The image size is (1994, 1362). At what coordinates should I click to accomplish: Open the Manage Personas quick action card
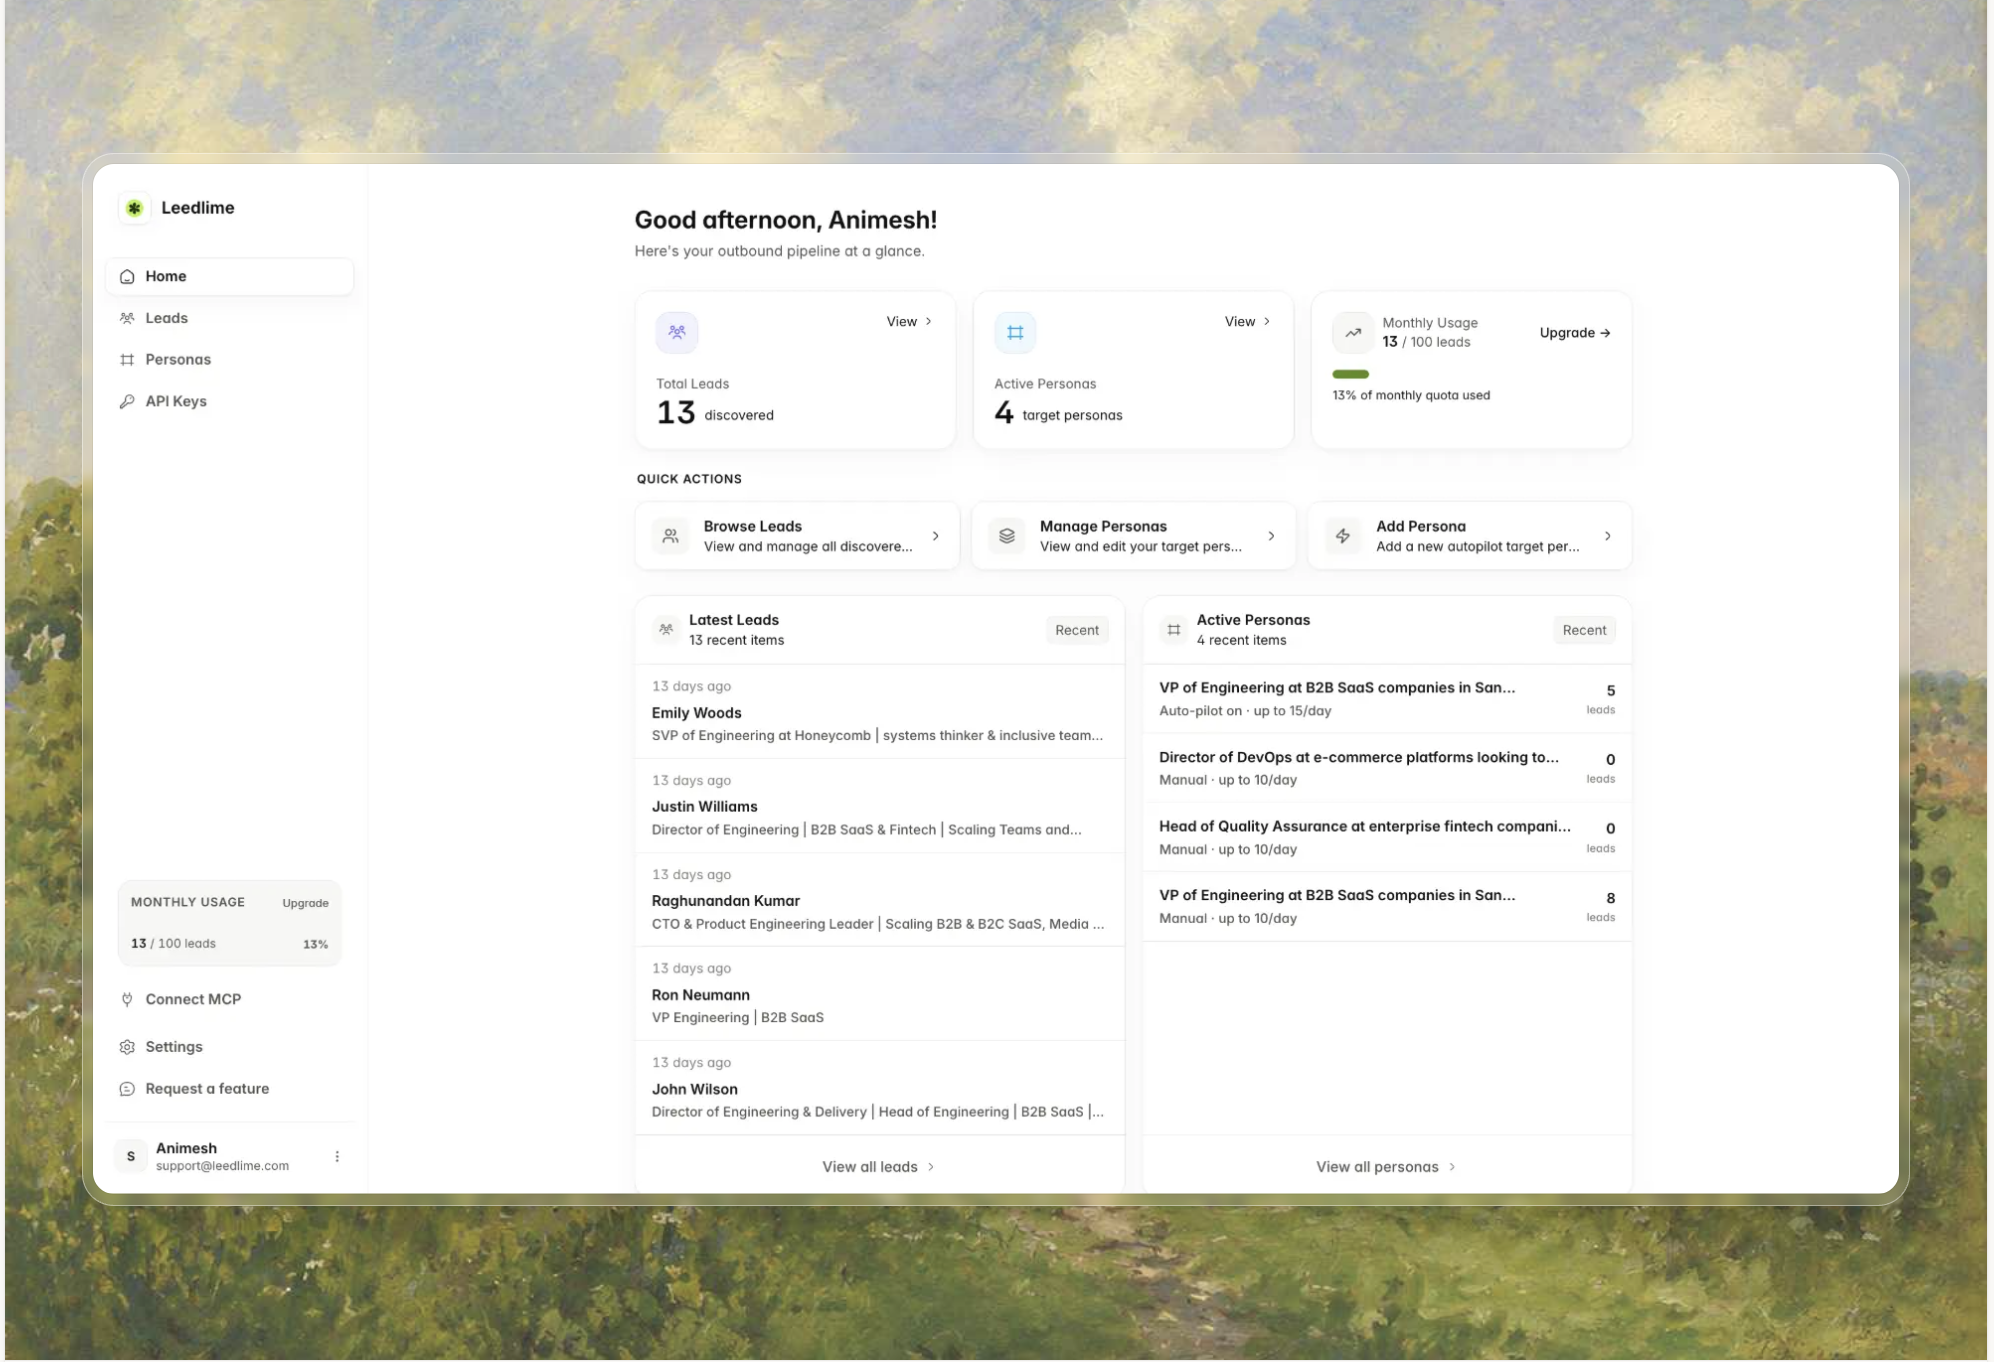pyautogui.click(x=1134, y=536)
